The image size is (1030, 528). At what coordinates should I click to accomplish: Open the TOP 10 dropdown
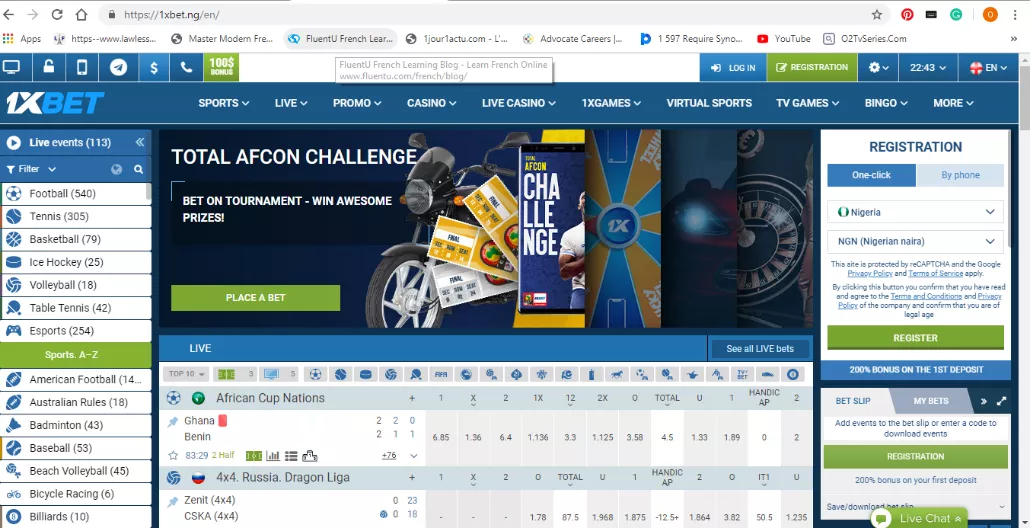click(187, 374)
